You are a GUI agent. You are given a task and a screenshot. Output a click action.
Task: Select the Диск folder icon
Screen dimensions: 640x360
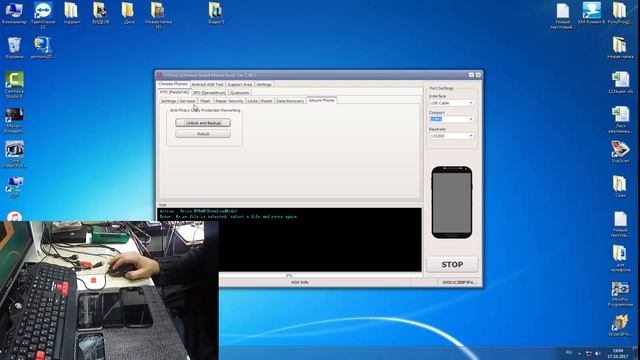point(129,13)
